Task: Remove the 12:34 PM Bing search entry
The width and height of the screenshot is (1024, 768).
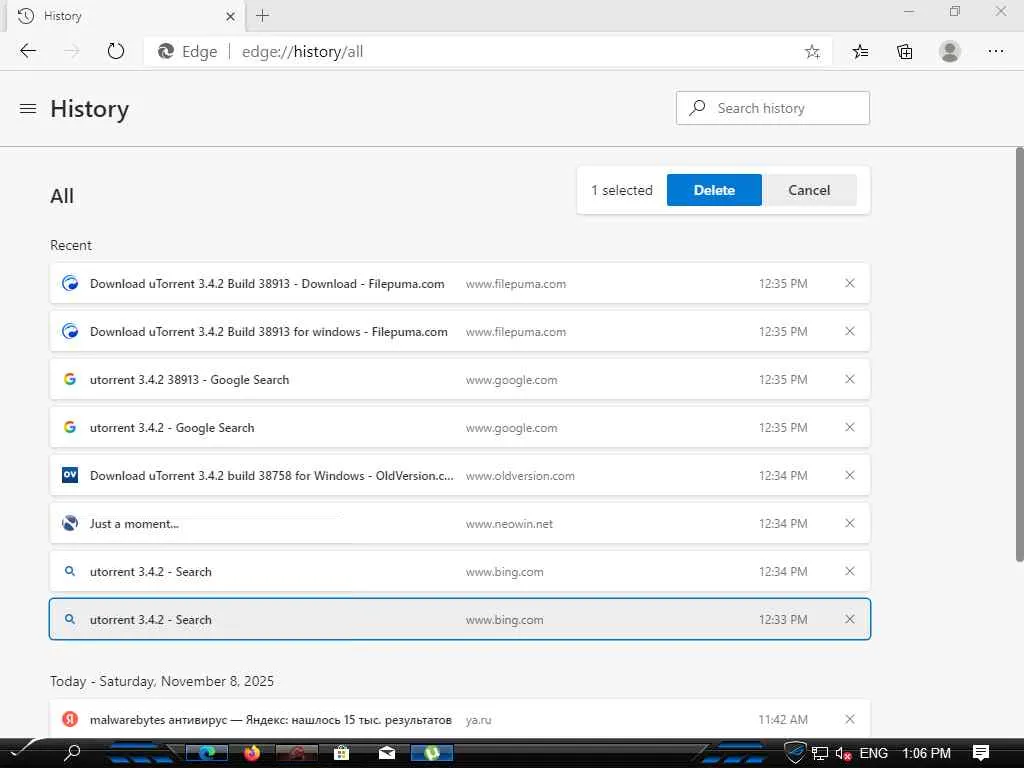Action: 850,571
